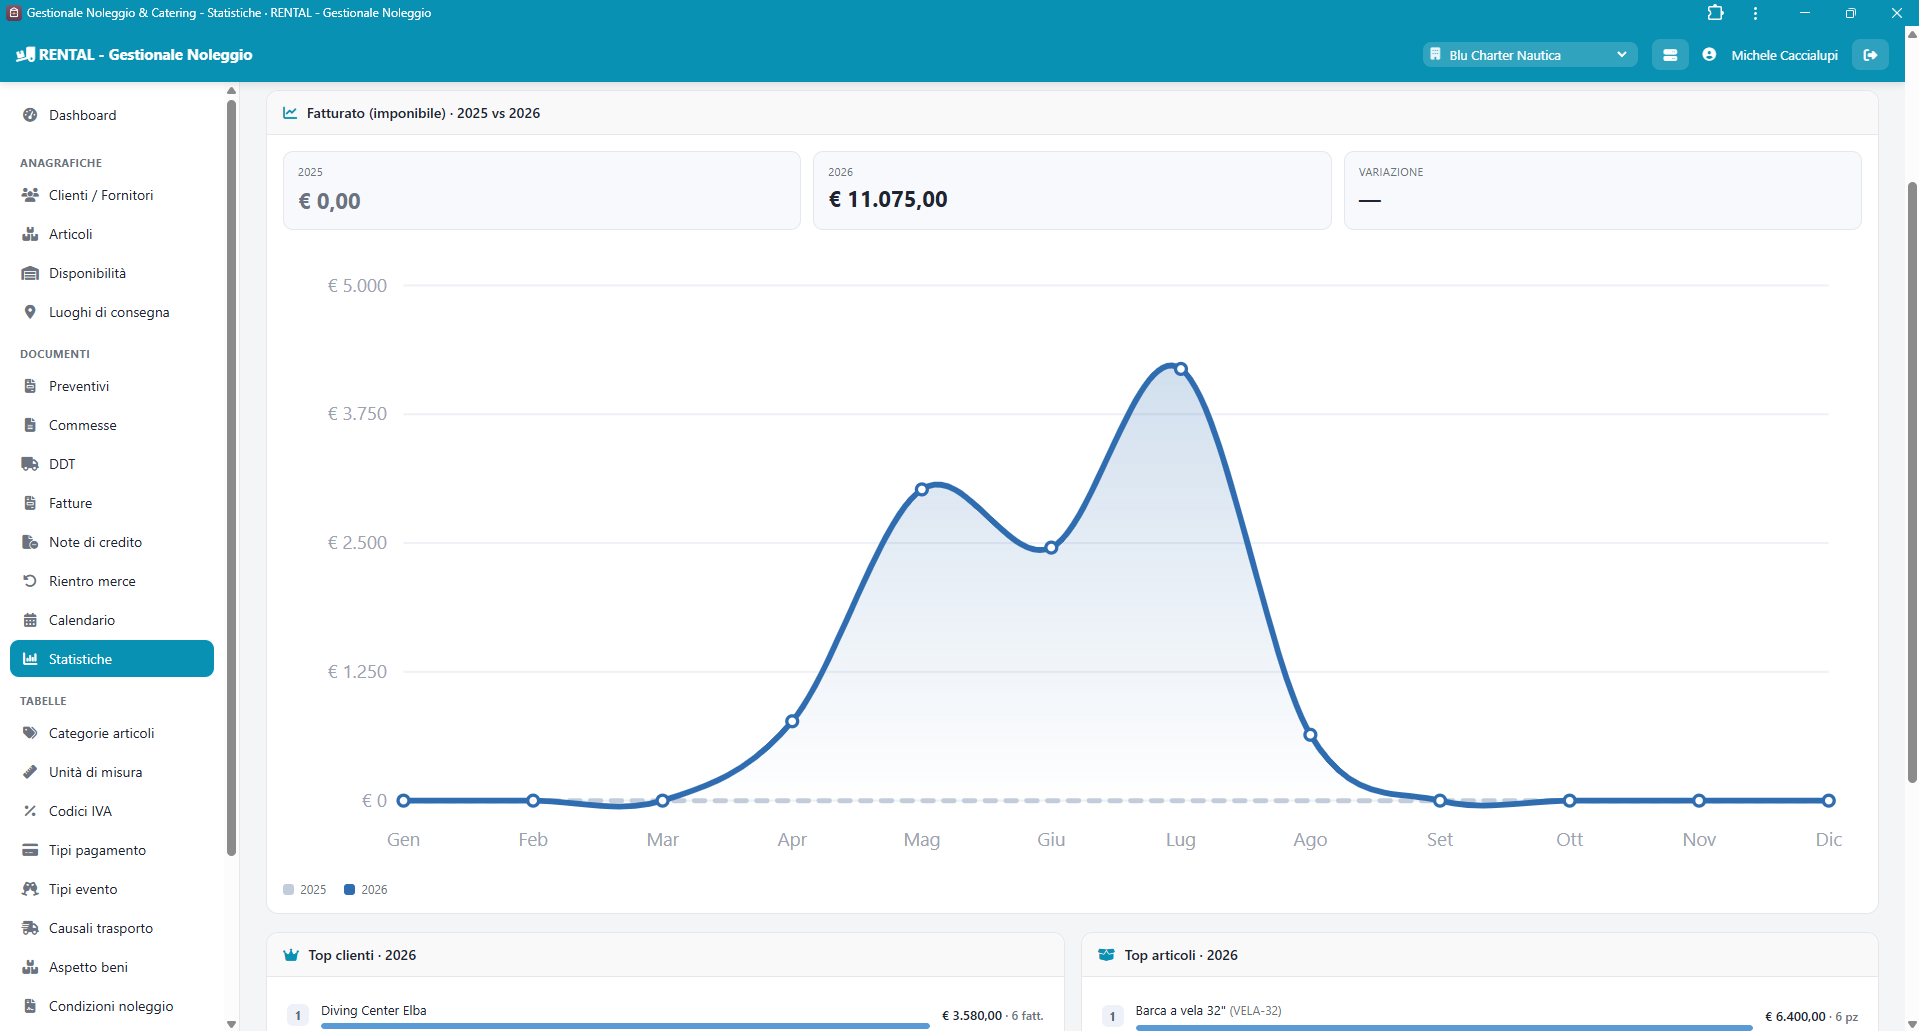Click the 2026 total € 11.075,00
This screenshot has width=1919, height=1031.
coord(888,199)
